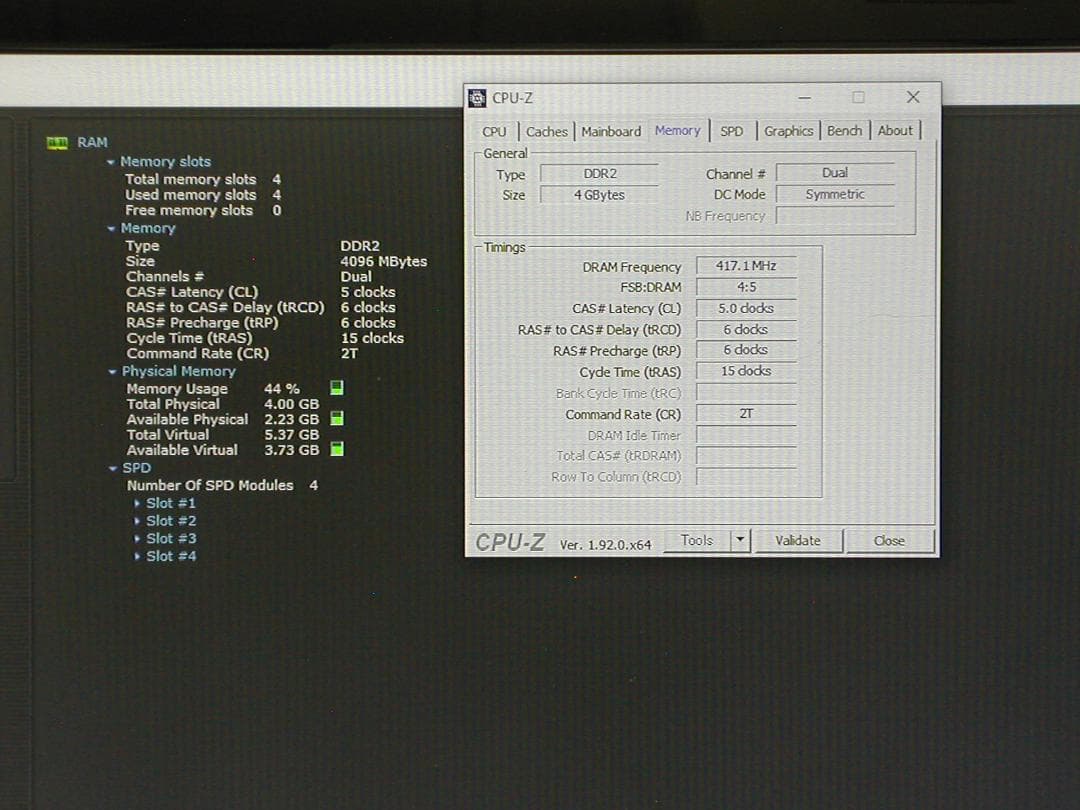
Task: Click the Memory Usage green bar indicator
Action: click(336, 388)
